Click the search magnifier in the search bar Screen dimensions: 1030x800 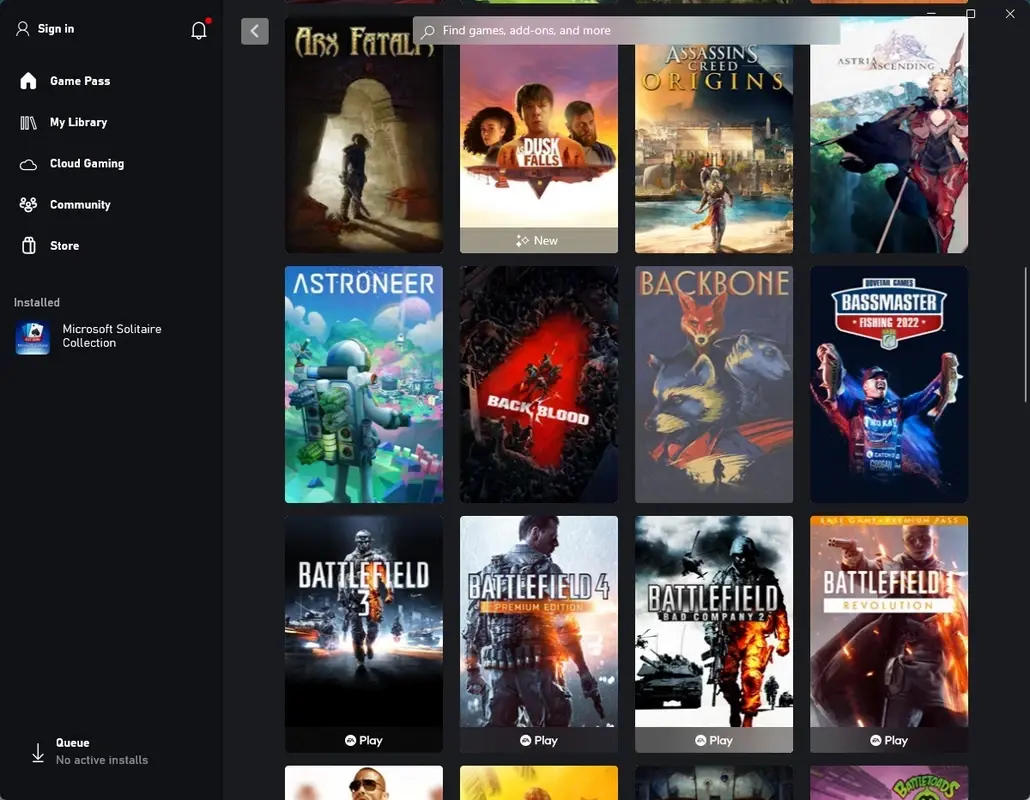click(x=427, y=31)
